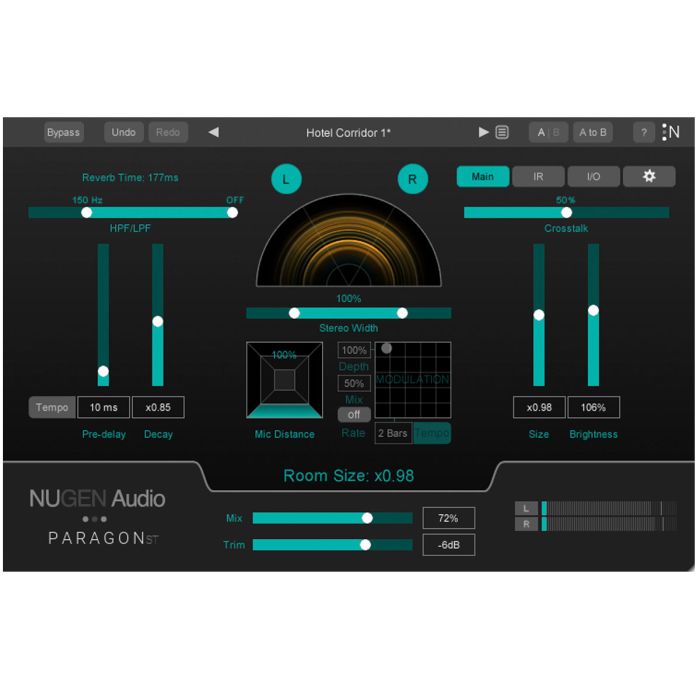
Task: Go to previous preset arrow
Action: tap(214, 132)
